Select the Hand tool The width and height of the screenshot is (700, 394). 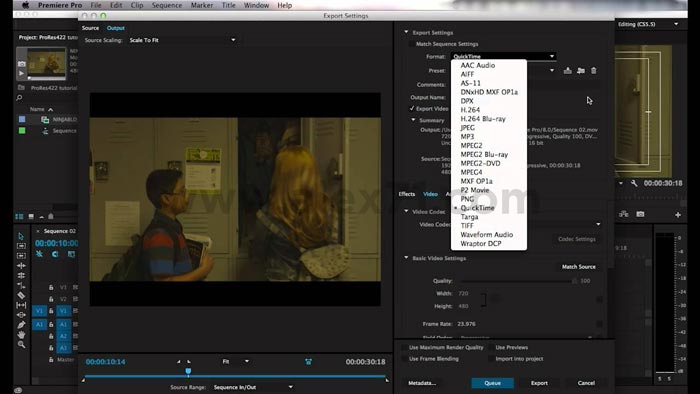click(x=21, y=335)
